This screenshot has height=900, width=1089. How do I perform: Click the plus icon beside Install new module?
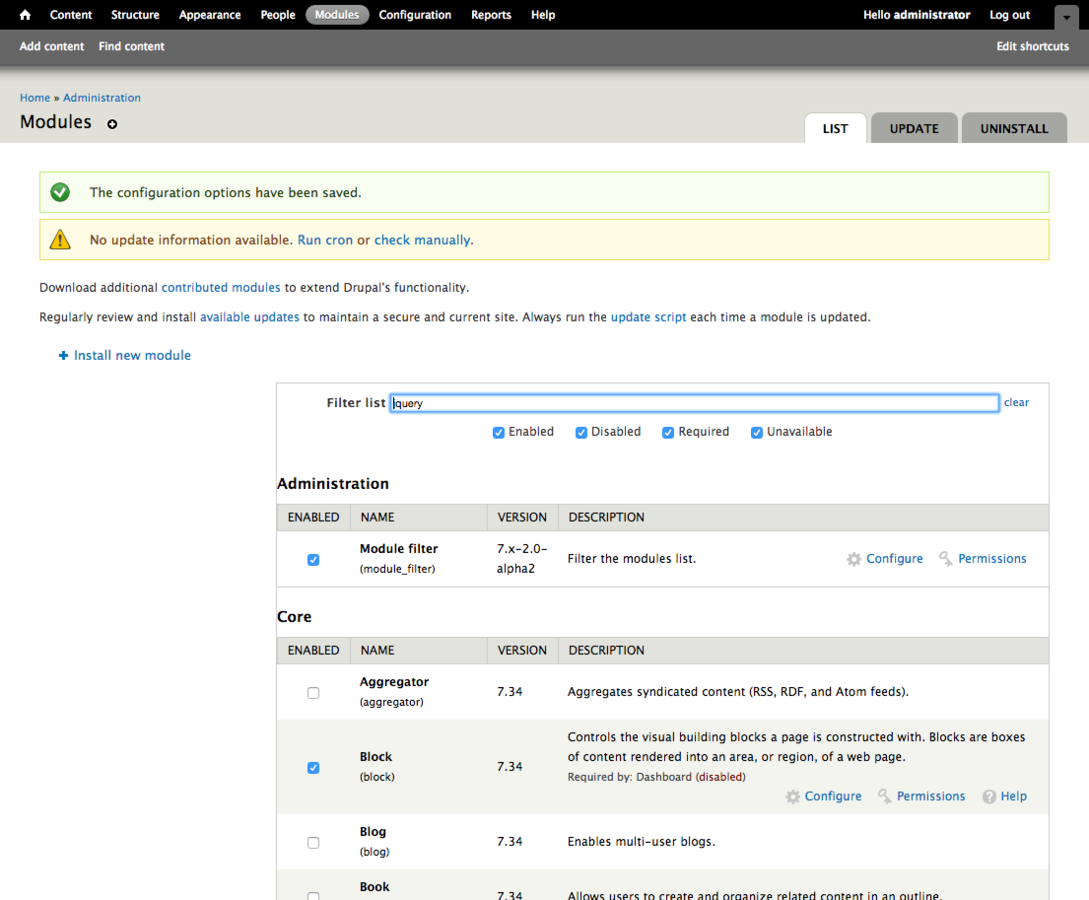(x=63, y=356)
